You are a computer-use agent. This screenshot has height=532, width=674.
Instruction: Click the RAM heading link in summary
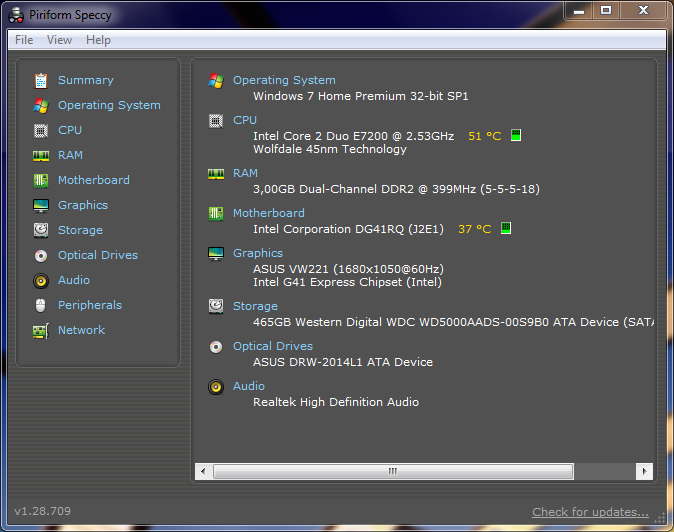click(x=245, y=173)
